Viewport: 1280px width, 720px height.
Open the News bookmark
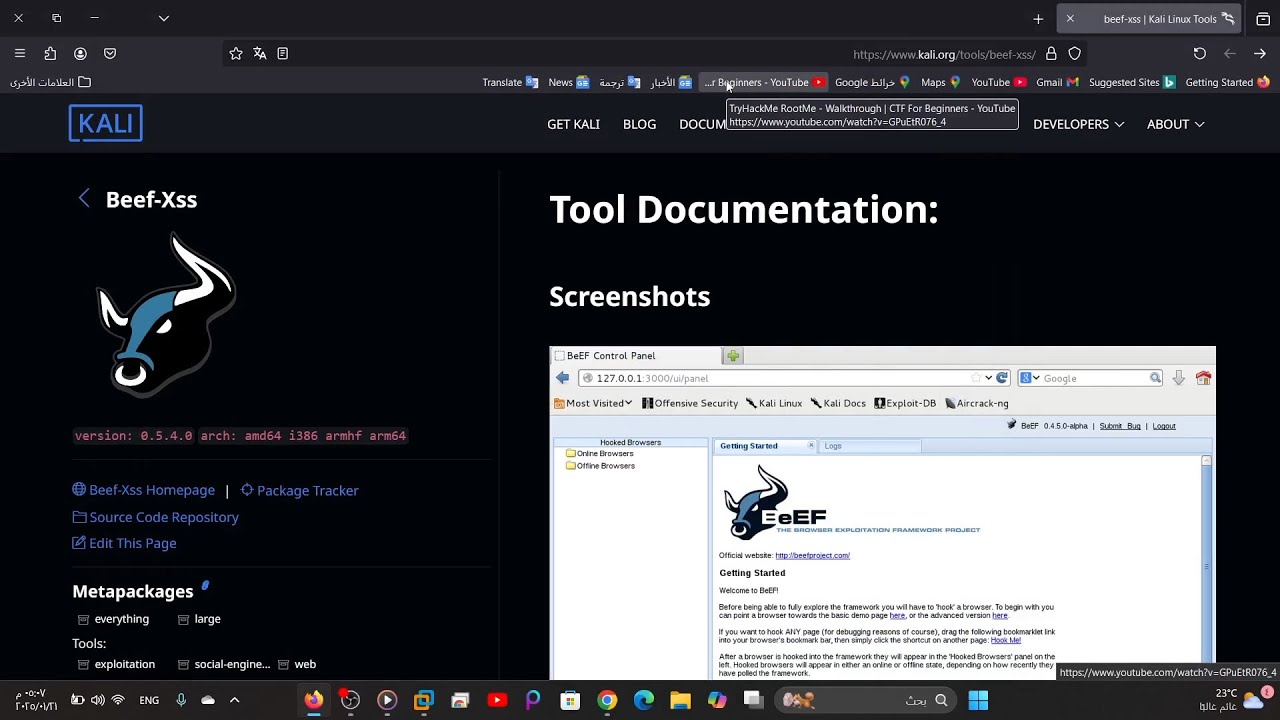[x=569, y=82]
